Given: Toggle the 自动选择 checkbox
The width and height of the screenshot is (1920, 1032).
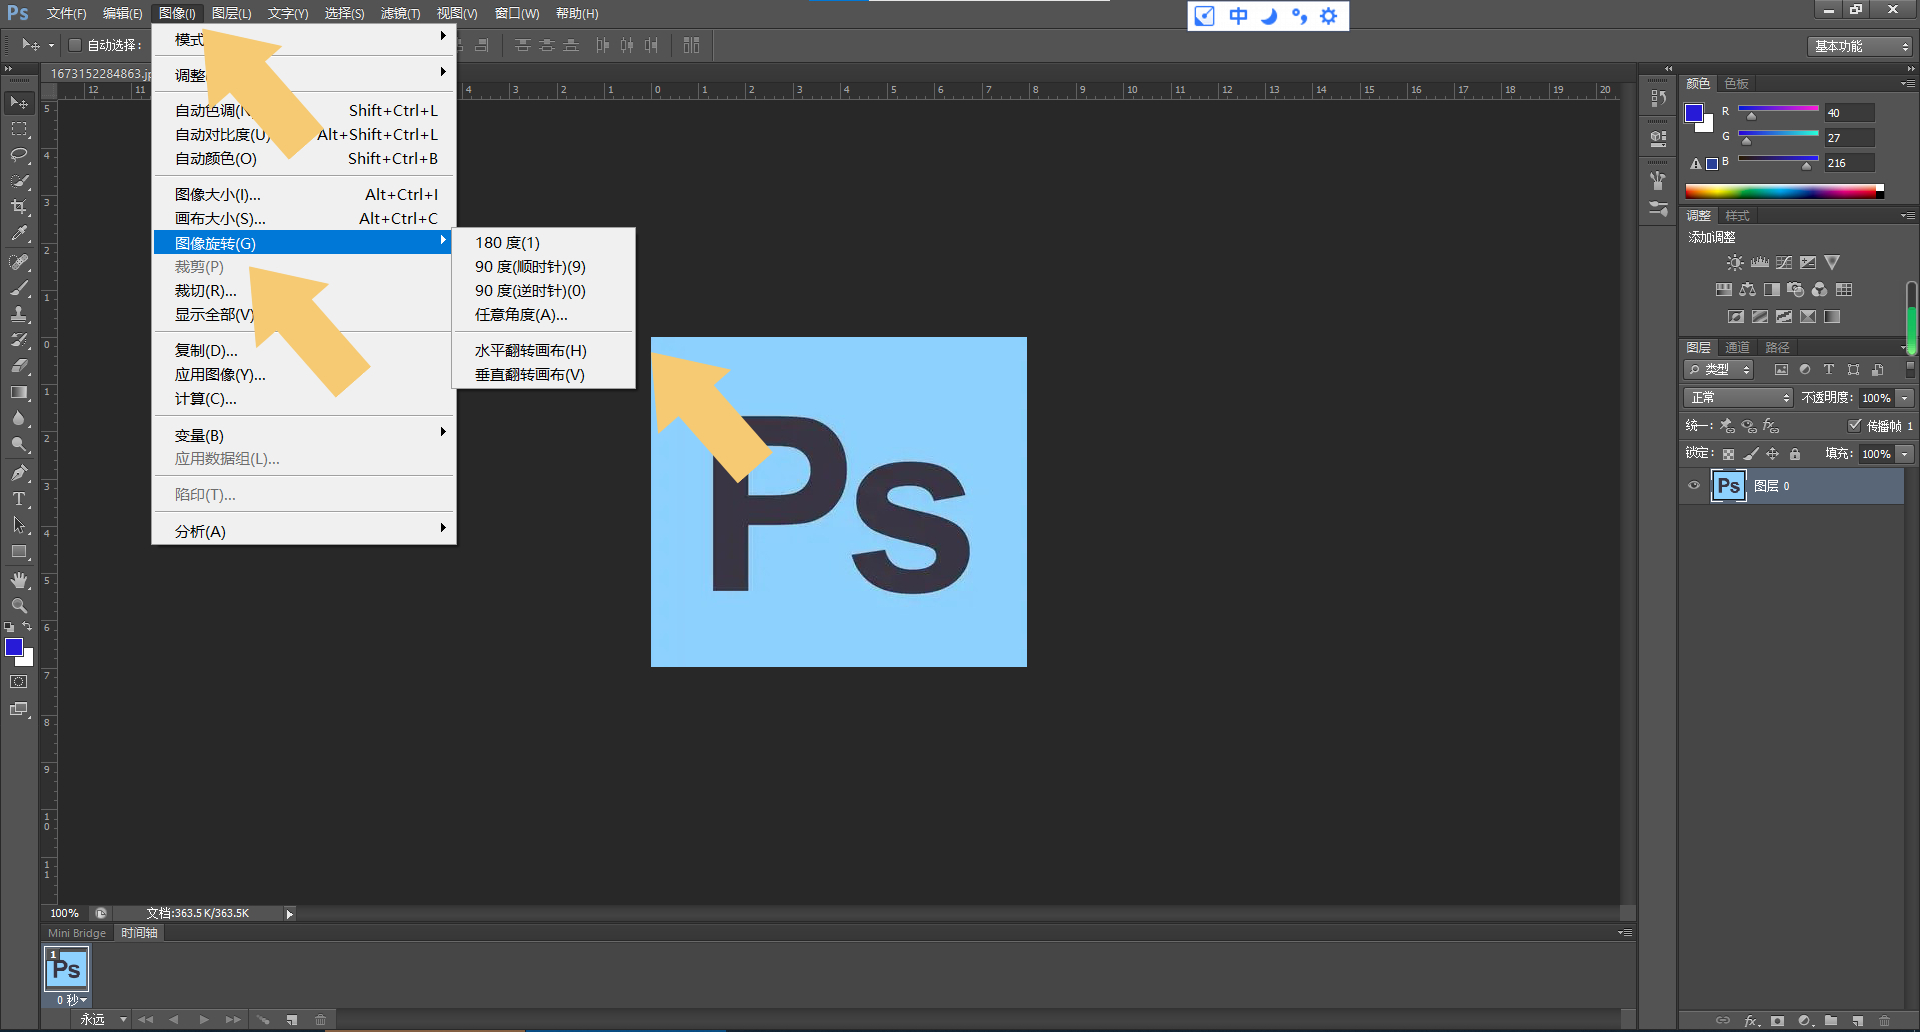Looking at the screenshot, I should click(x=75, y=45).
